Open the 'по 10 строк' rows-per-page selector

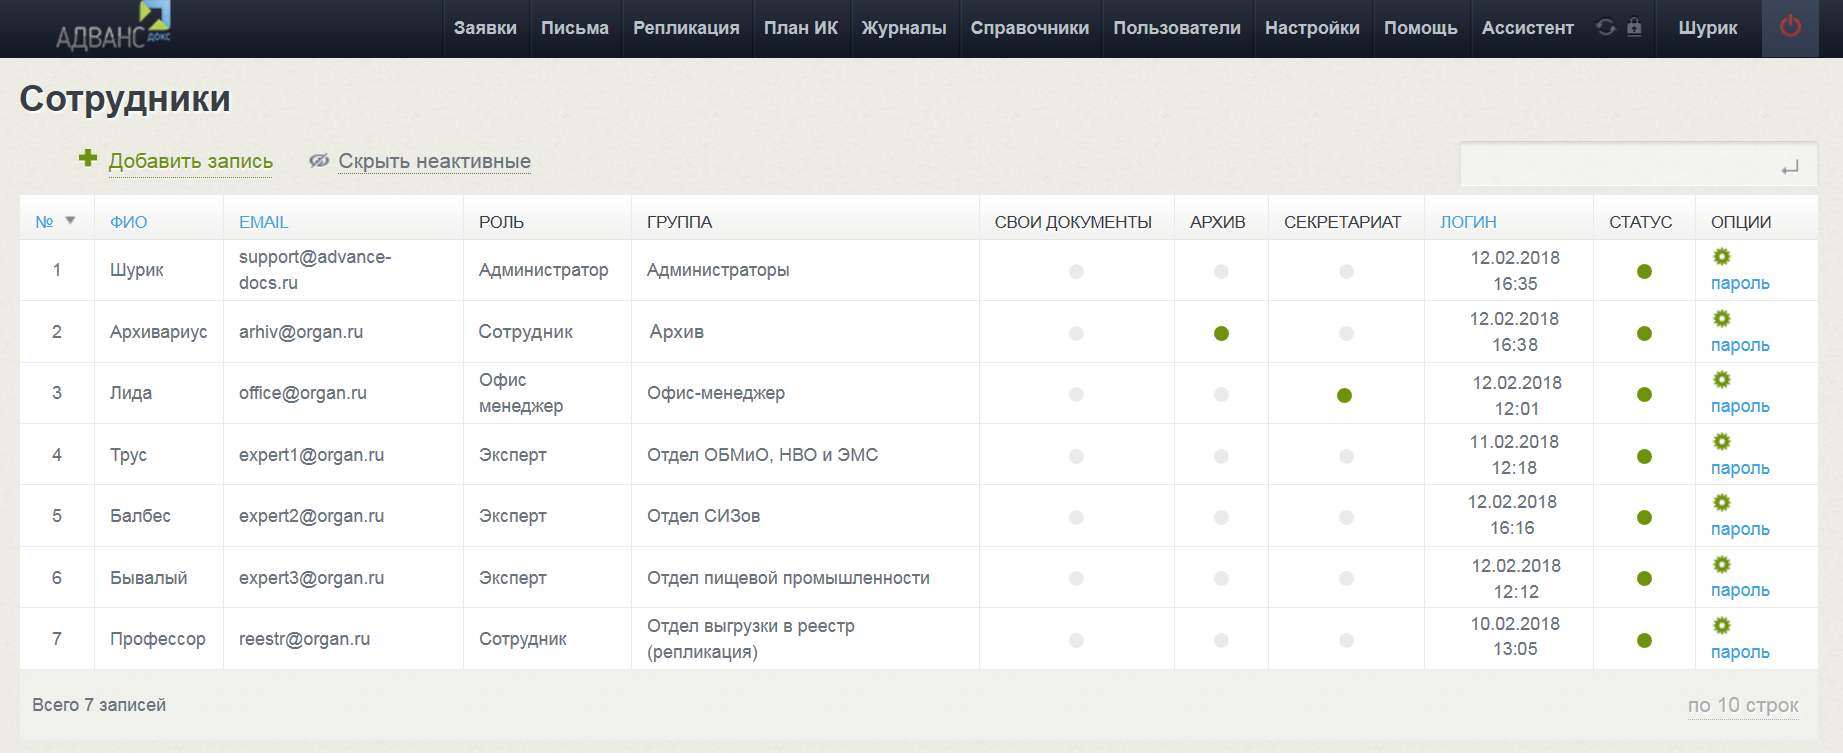1742,705
